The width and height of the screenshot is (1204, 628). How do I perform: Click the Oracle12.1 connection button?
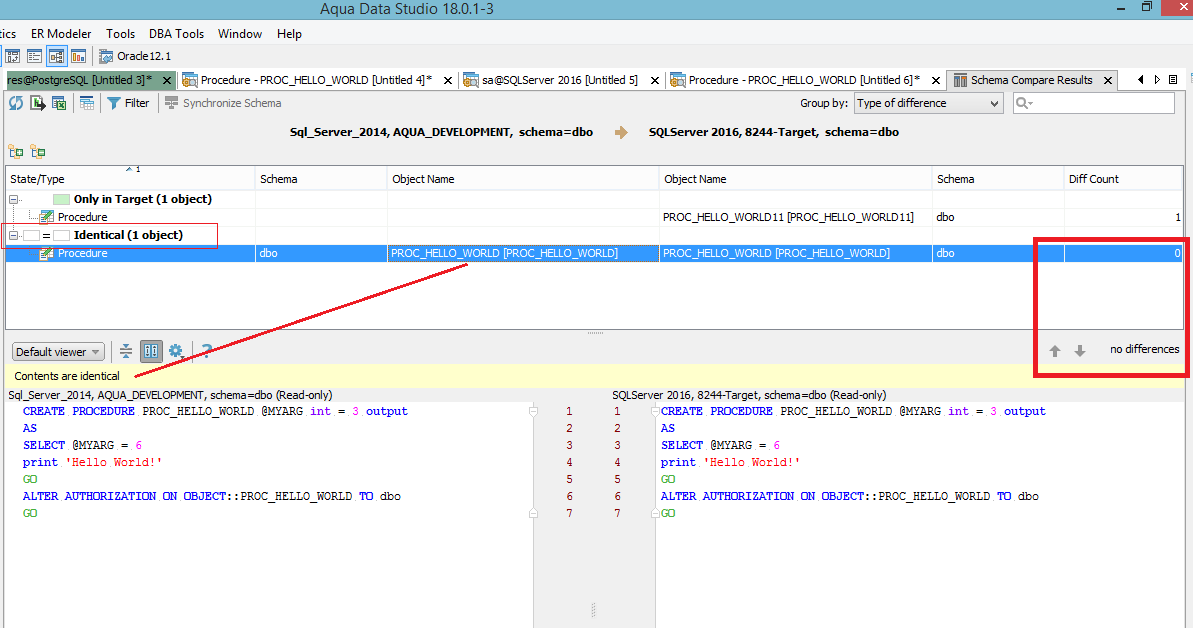pos(135,56)
